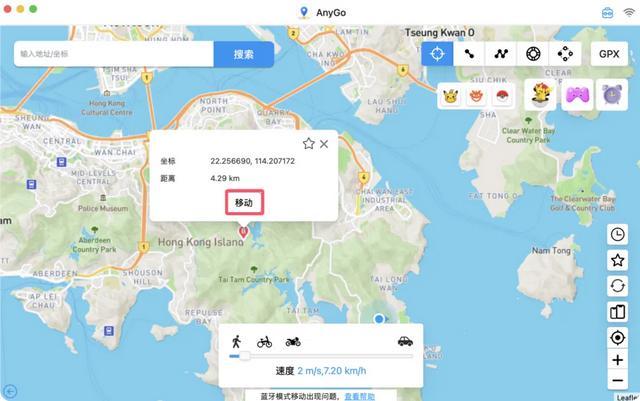Click the Hong Kong Island map label
Viewport: 640px width, 401px height.
tap(201, 242)
